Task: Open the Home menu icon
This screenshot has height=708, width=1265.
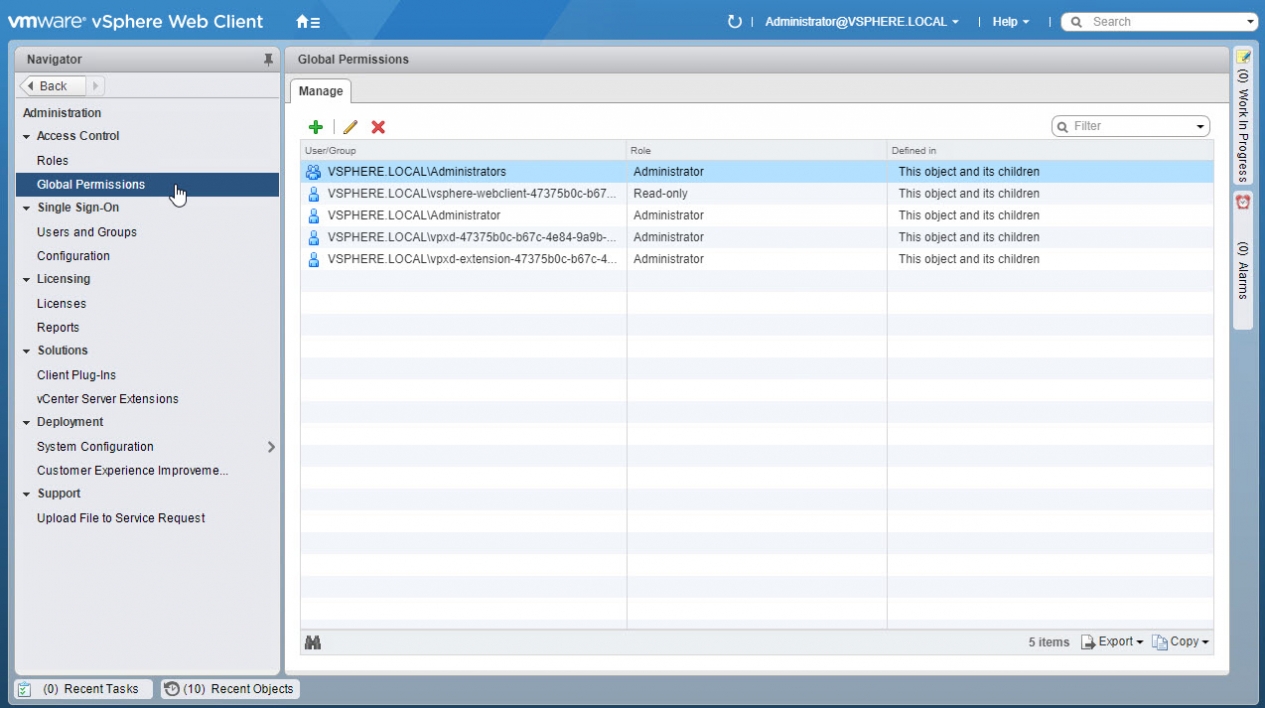Action: coord(308,21)
